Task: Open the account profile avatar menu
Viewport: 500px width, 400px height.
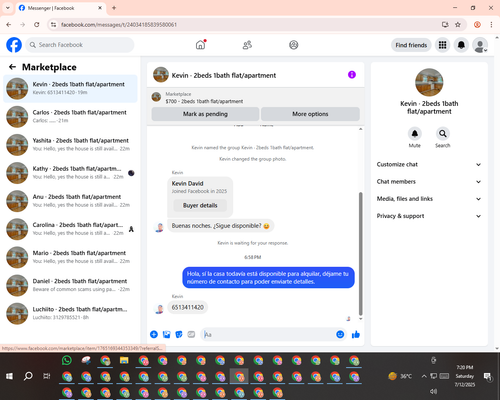Action: tap(480, 45)
